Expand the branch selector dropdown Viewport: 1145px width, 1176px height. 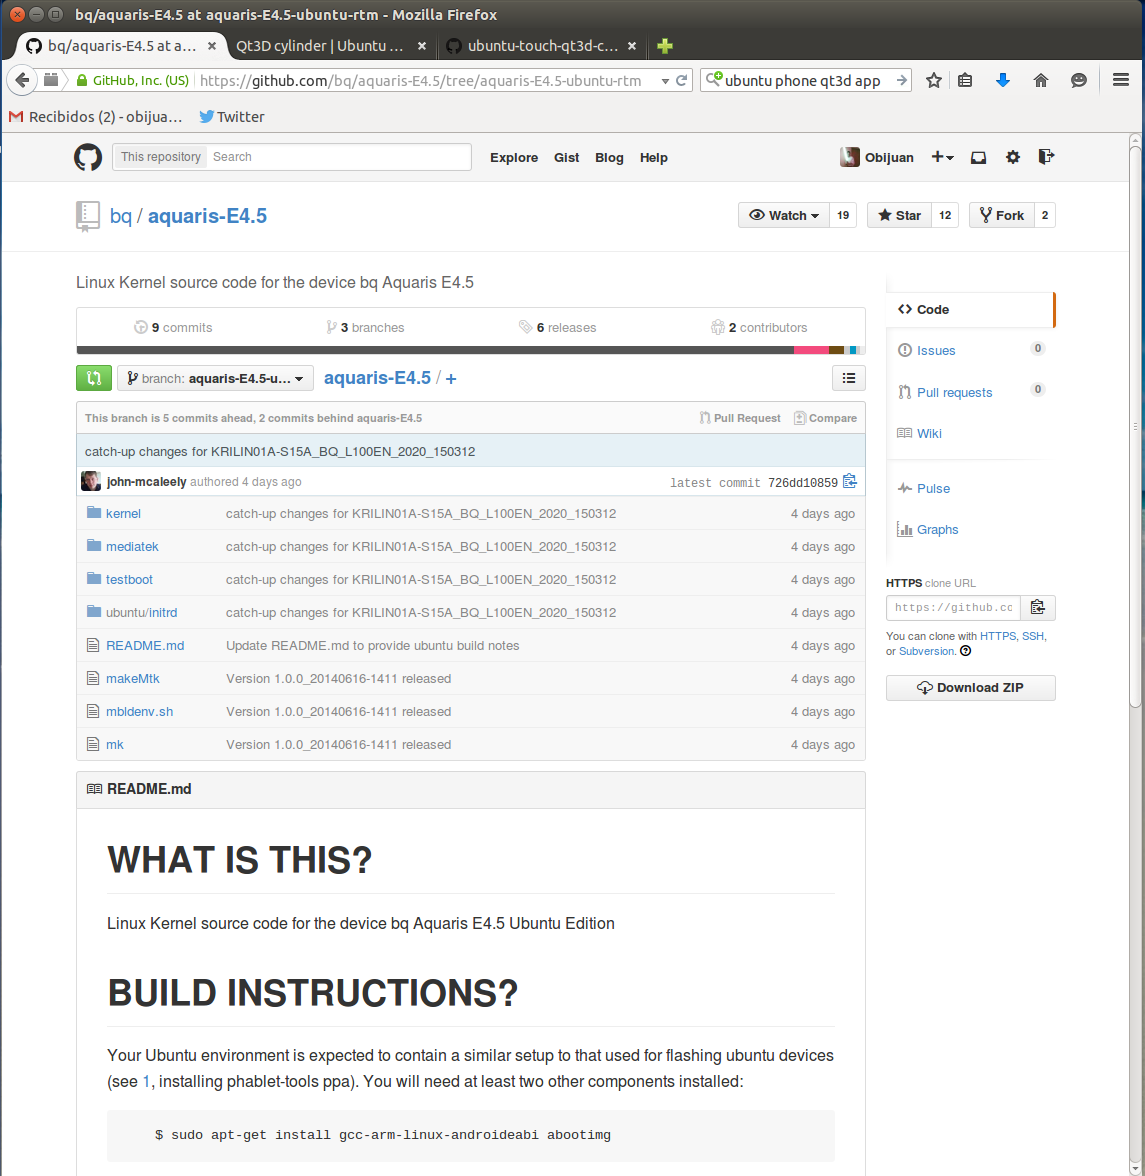[x=215, y=378]
